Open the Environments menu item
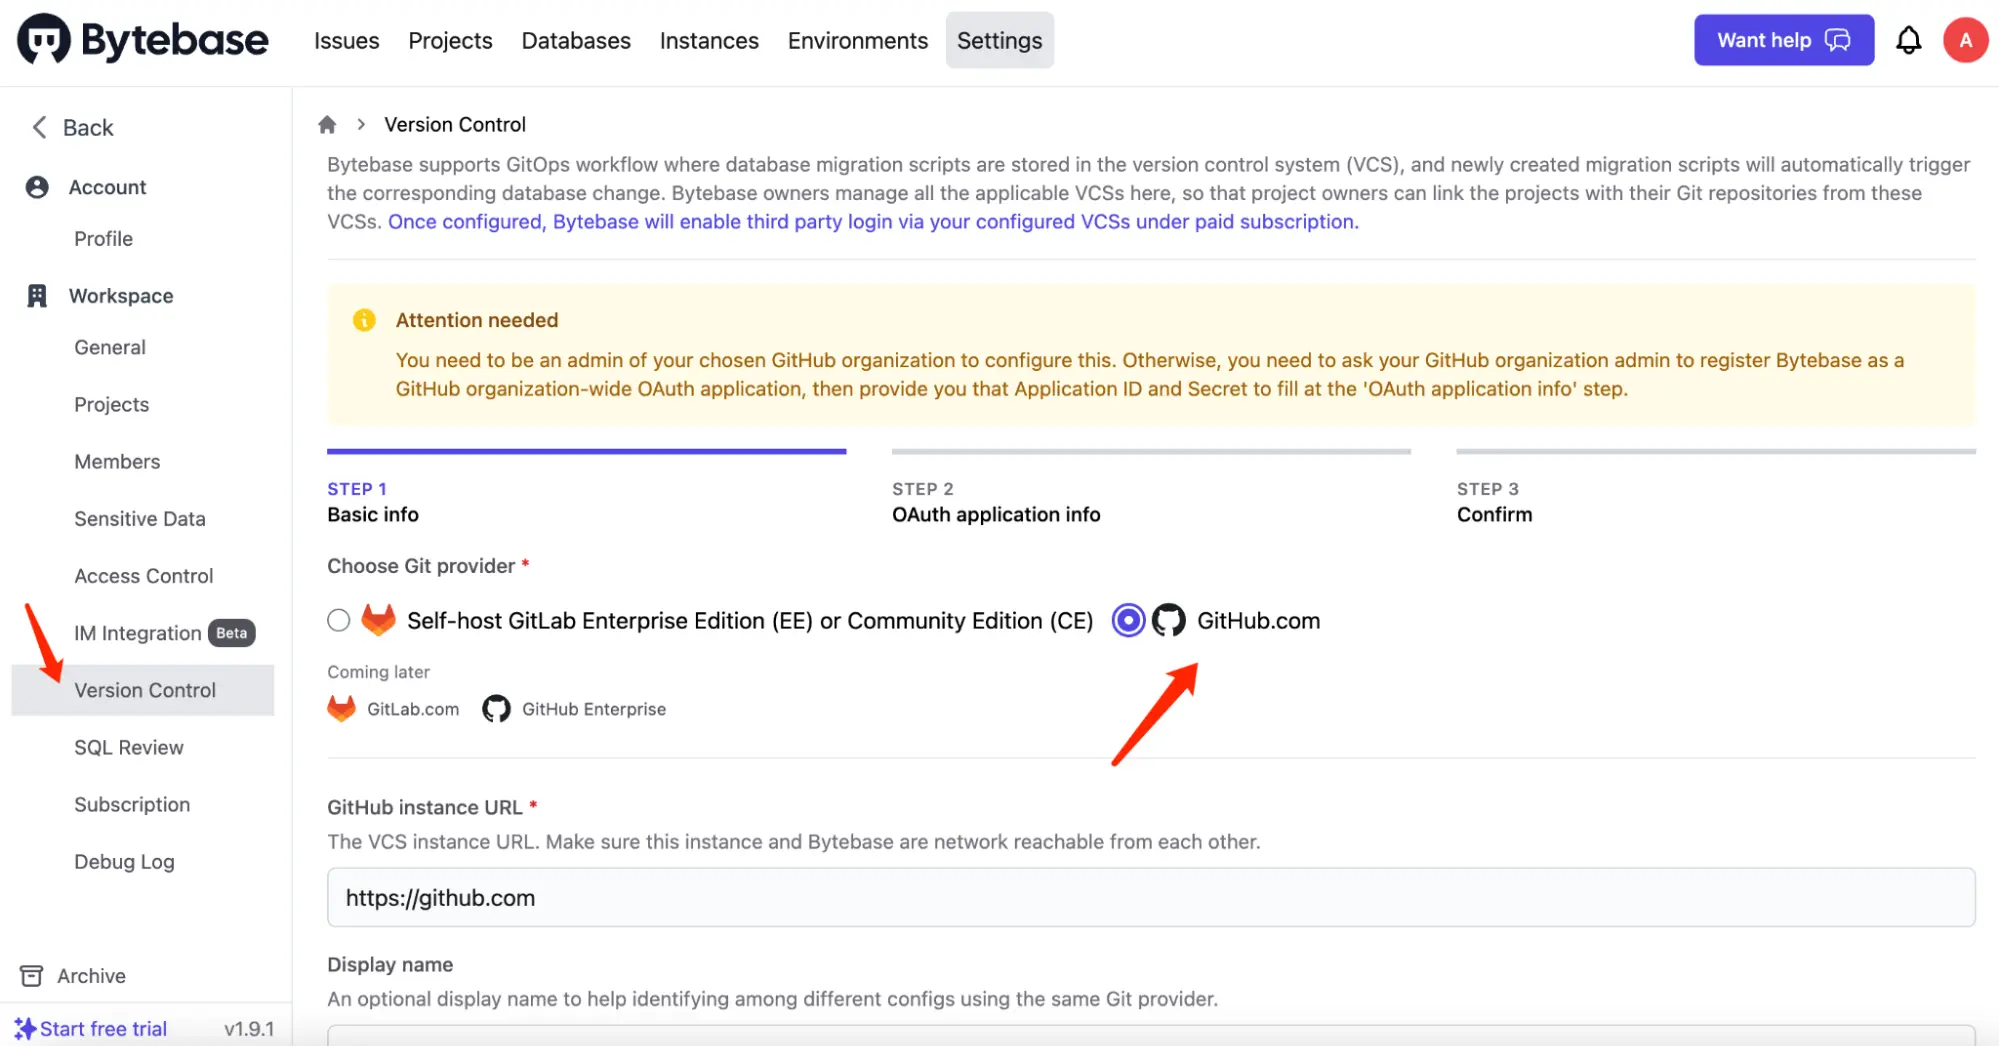Screen dimensions: 1999x1047 click(x=857, y=40)
